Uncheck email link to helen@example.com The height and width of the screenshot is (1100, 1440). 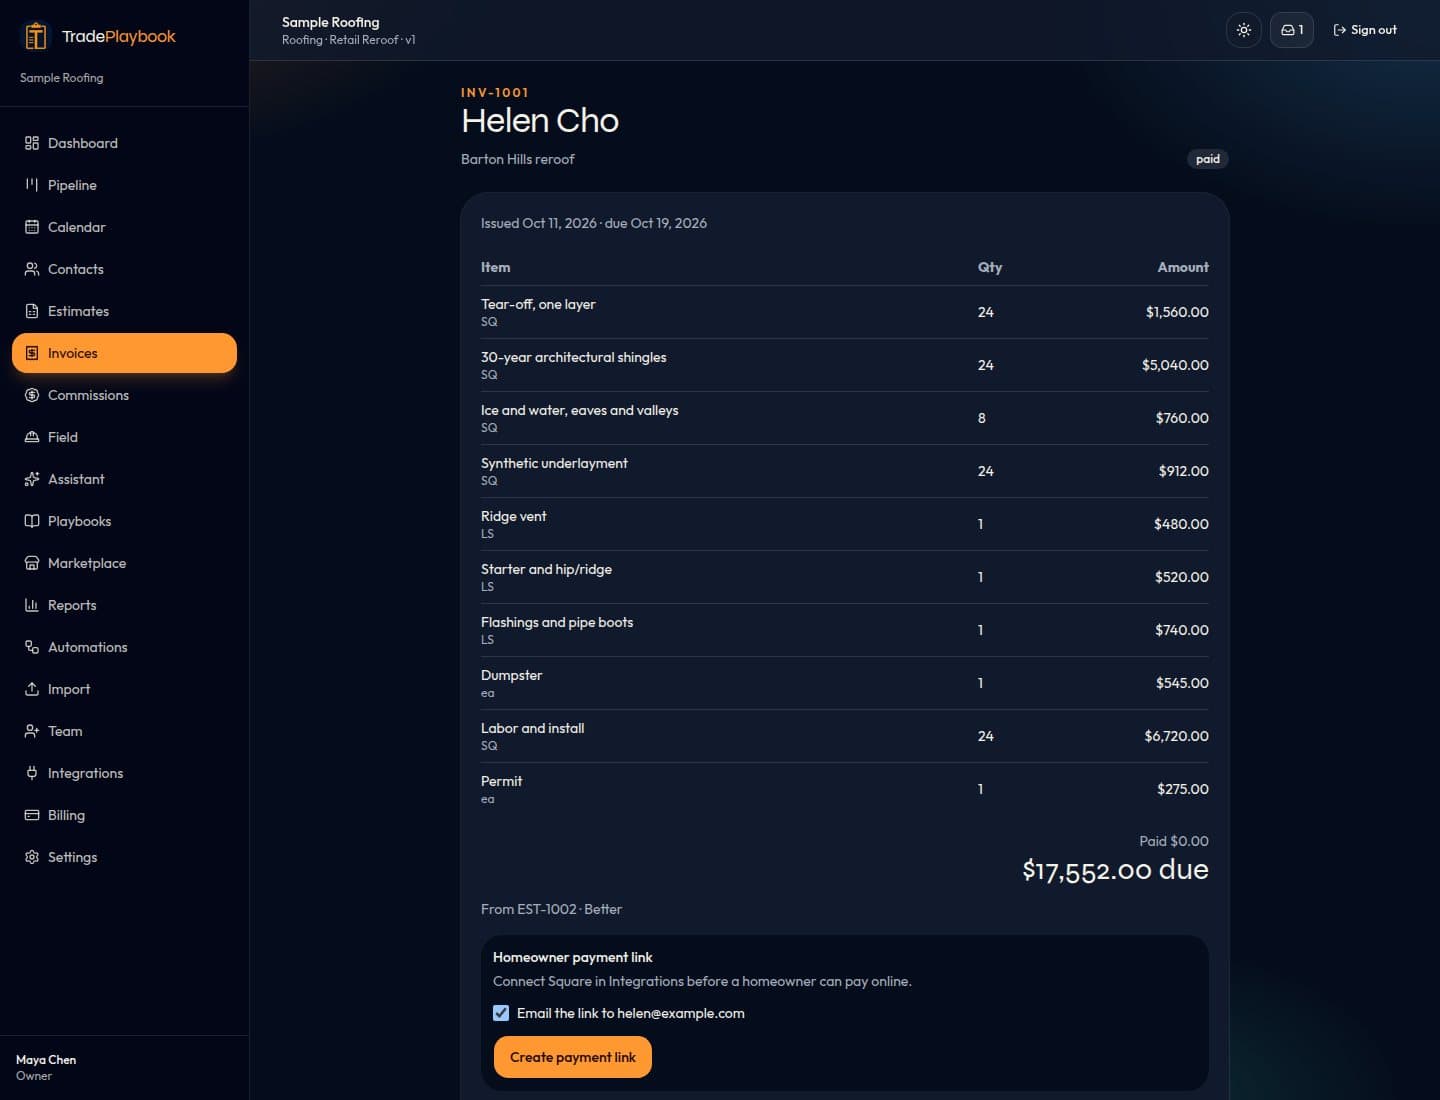(x=501, y=1013)
